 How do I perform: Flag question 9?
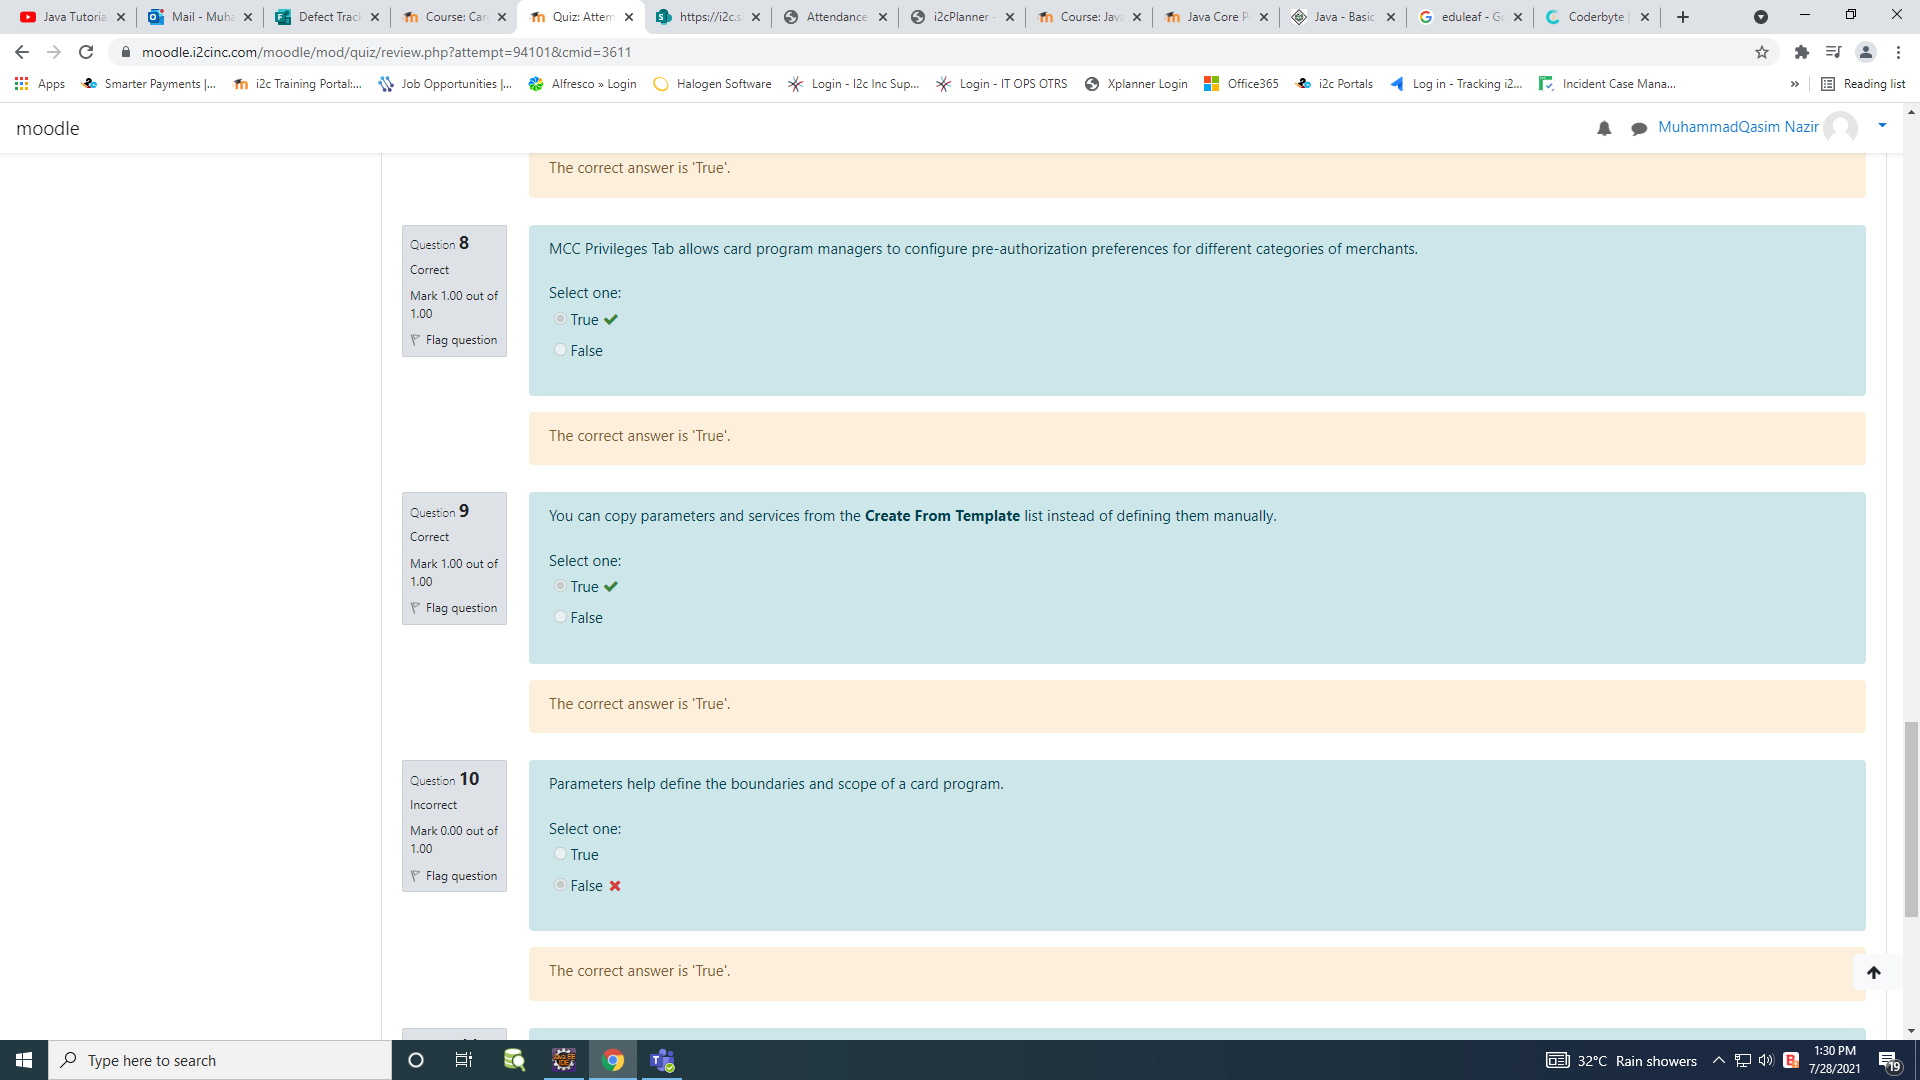point(454,608)
